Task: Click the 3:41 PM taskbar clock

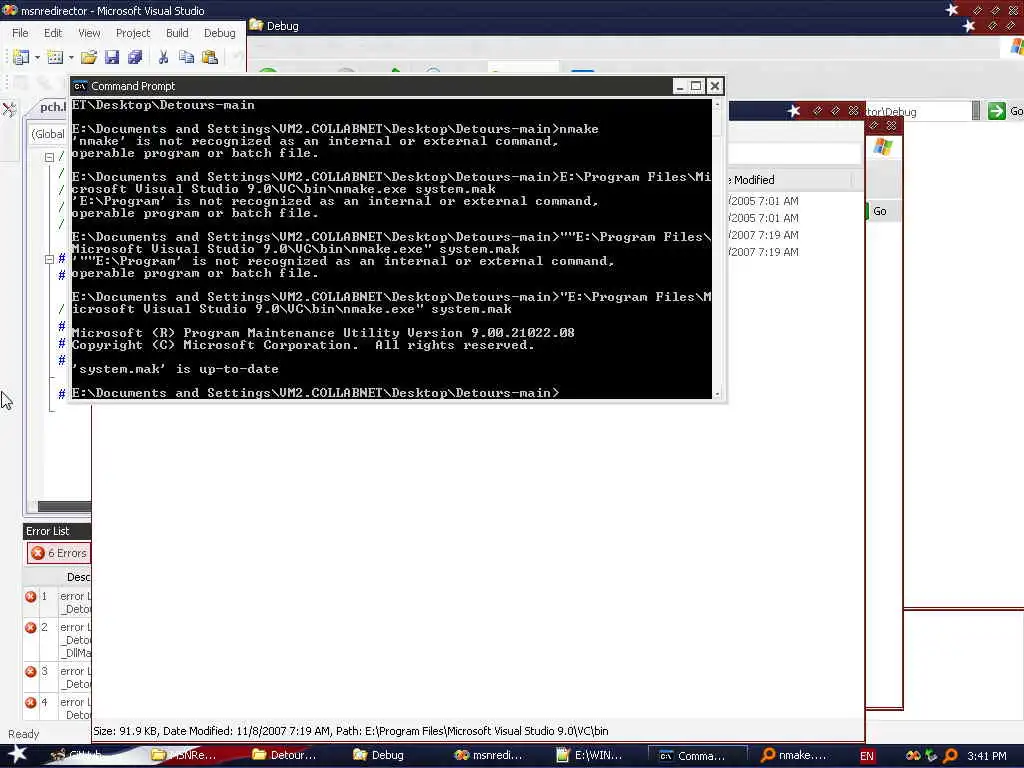Action: (987, 756)
